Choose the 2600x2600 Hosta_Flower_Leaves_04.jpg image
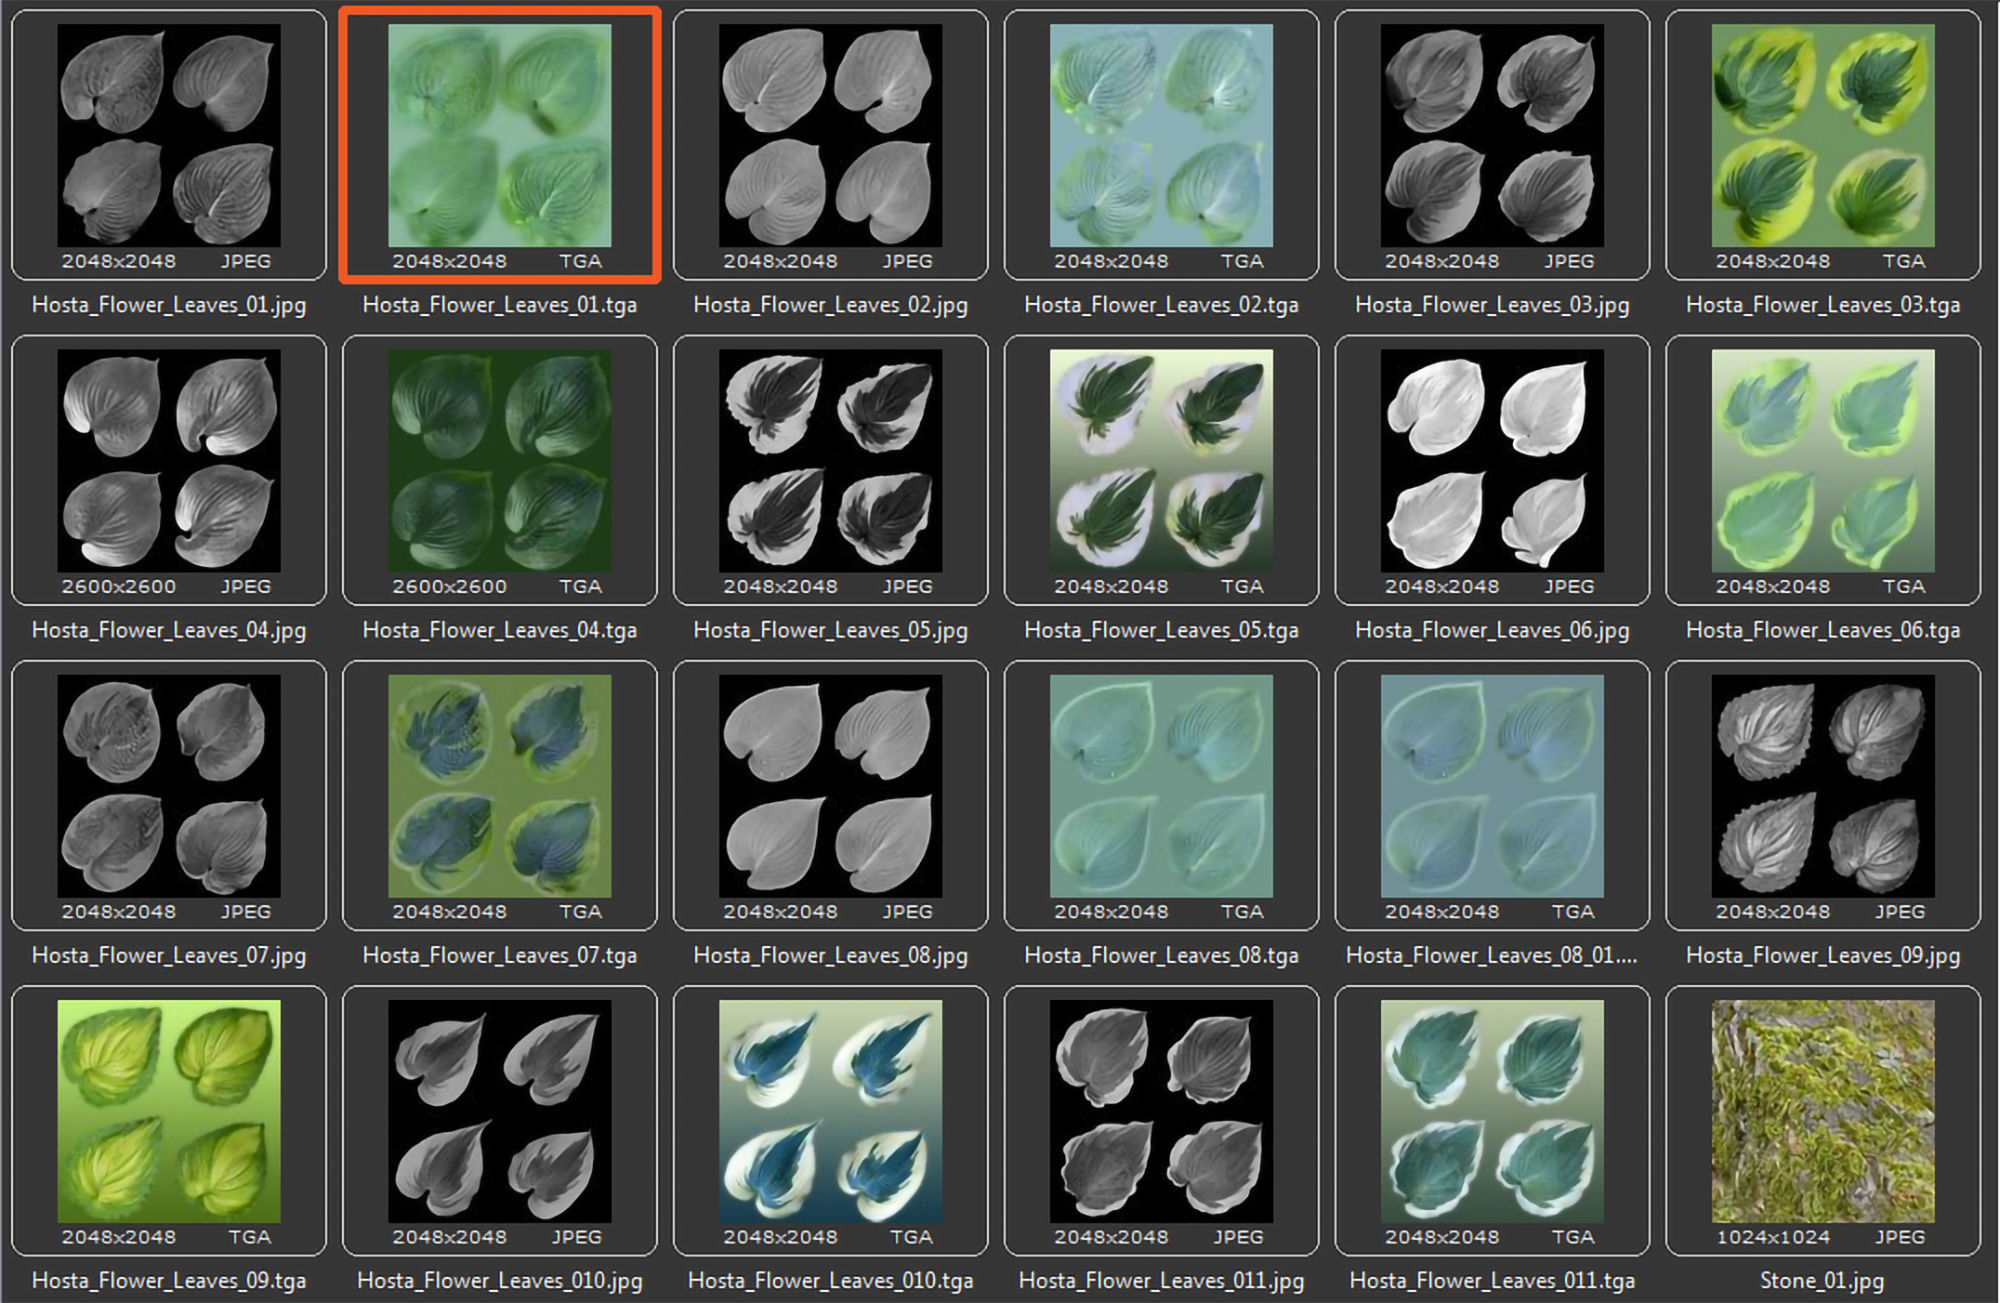 [168, 461]
